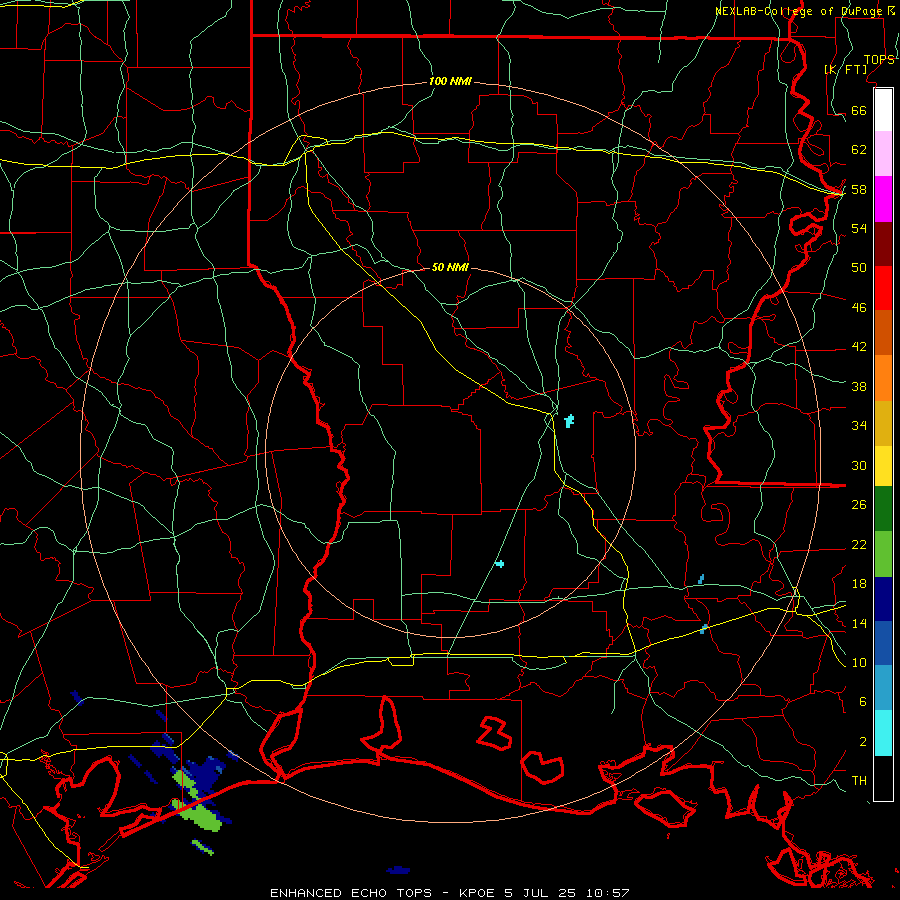Click the "50" scale value
This screenshot has height=900, width=900.
(859, 268)
